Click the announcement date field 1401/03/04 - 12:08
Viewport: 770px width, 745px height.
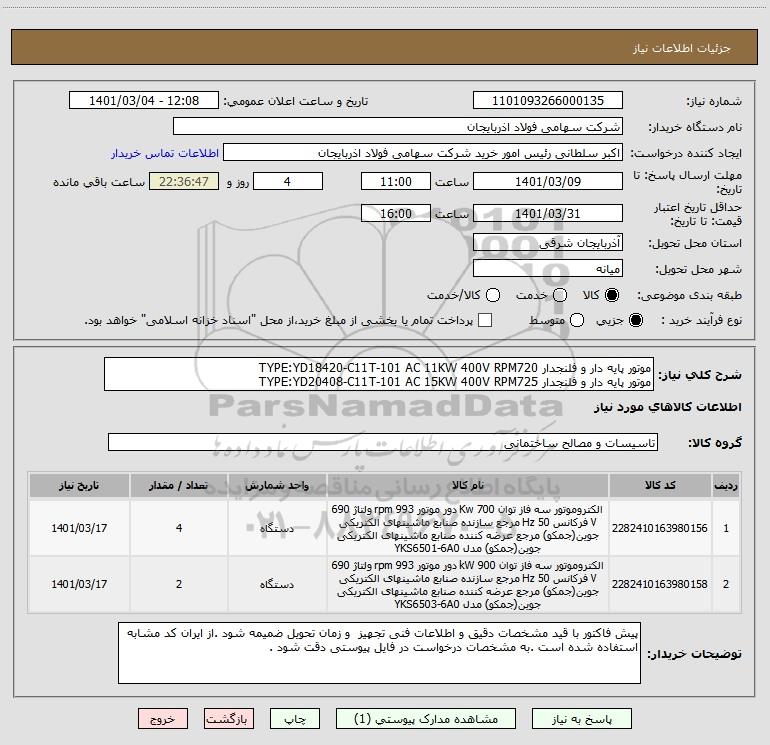[144, 101]
